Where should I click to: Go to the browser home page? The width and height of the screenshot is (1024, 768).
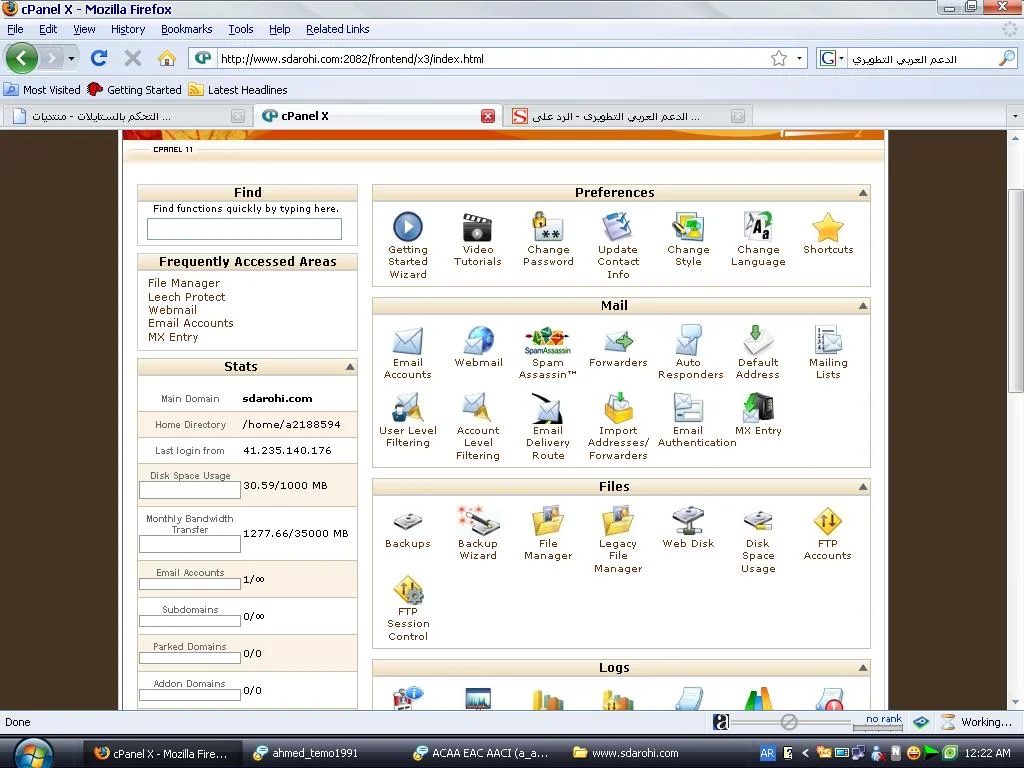[x=167, y=59]
